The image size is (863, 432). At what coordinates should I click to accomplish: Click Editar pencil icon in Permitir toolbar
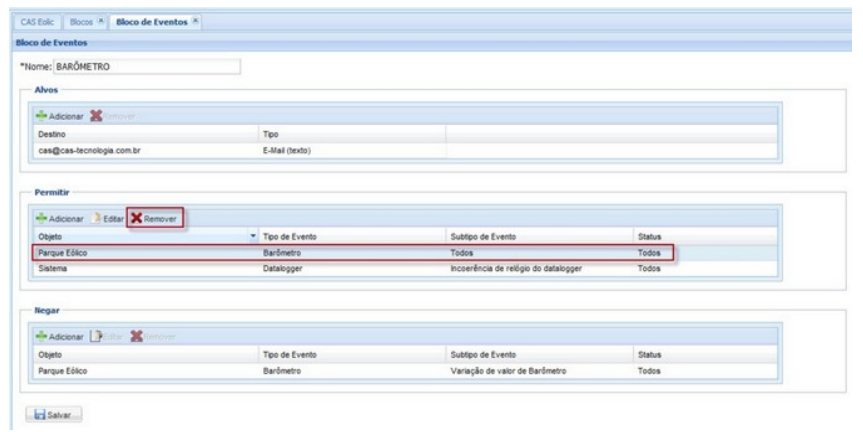(x=97, y=218)
